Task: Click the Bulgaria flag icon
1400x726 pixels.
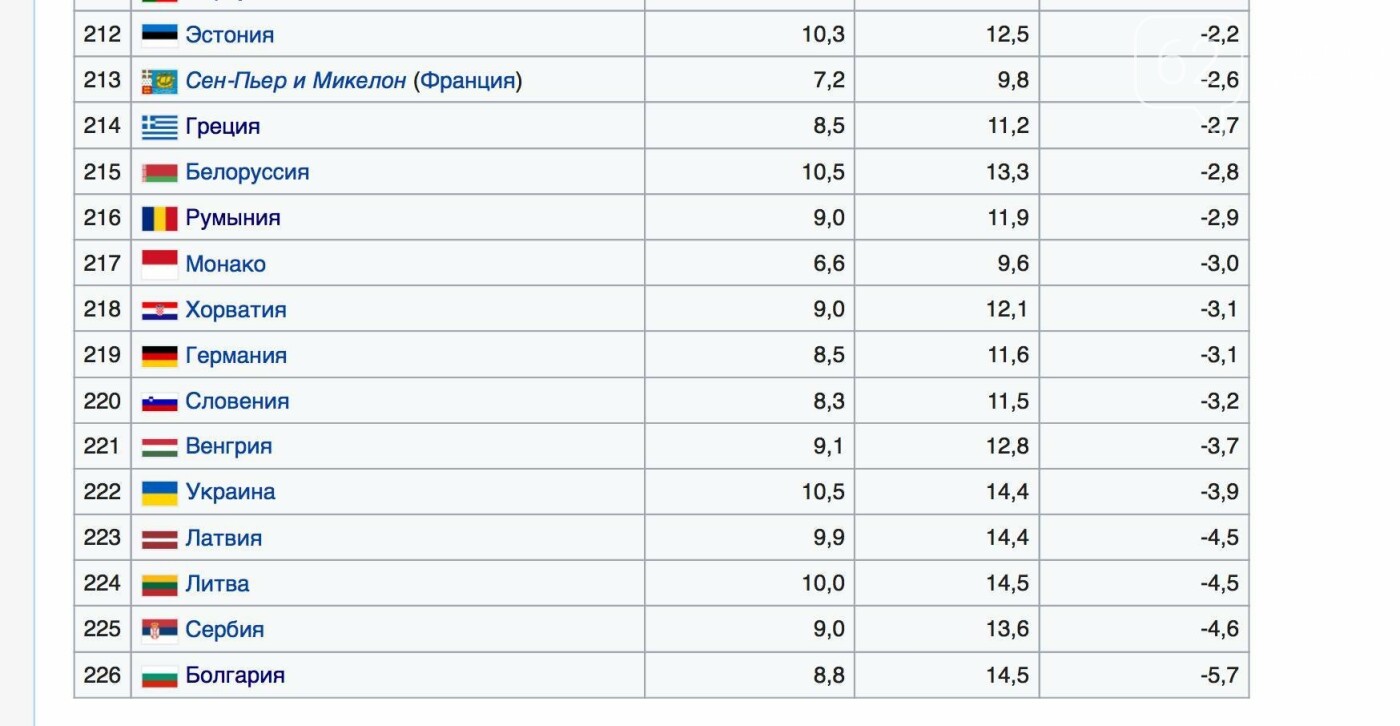Action: pos(159,676)
